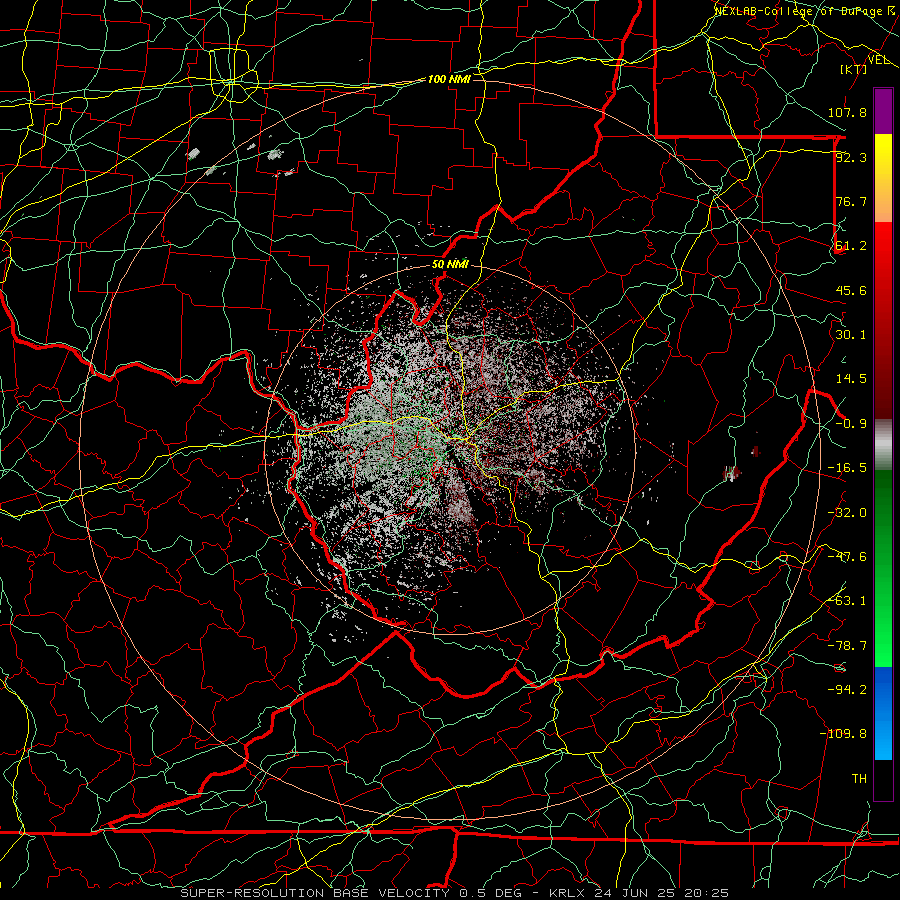
Task: Click the -32.0 scale value
Action: [x=847, y=513]
